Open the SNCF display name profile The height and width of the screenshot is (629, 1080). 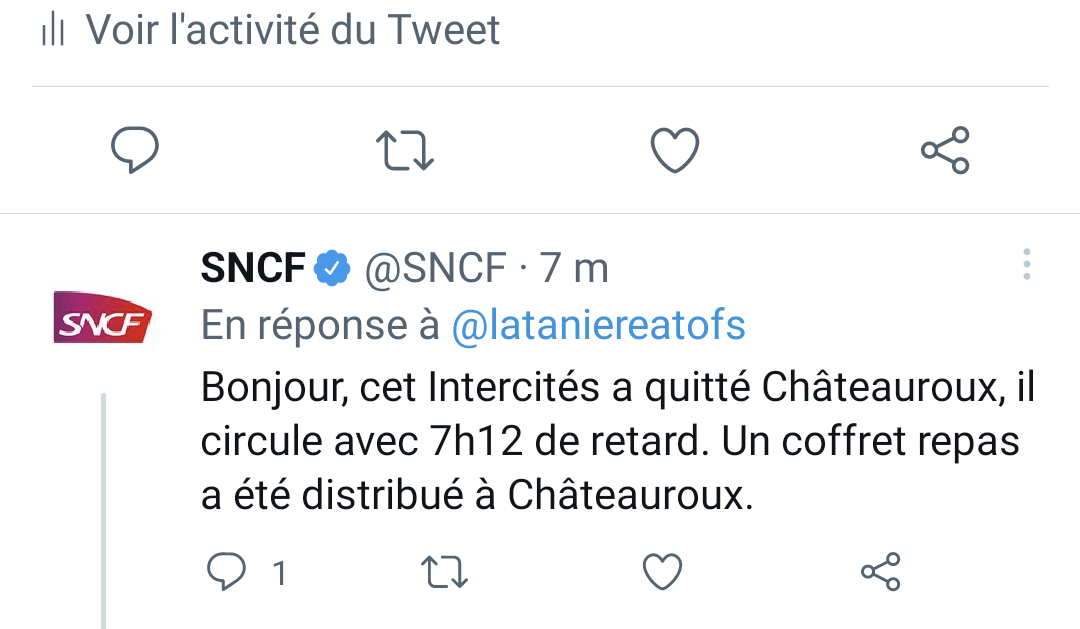pos(253,268)
